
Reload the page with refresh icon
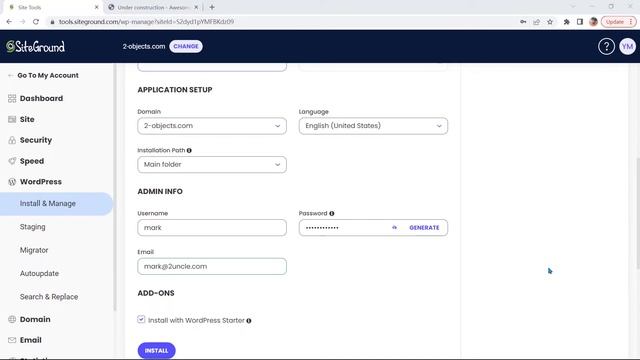pos(36,22)
